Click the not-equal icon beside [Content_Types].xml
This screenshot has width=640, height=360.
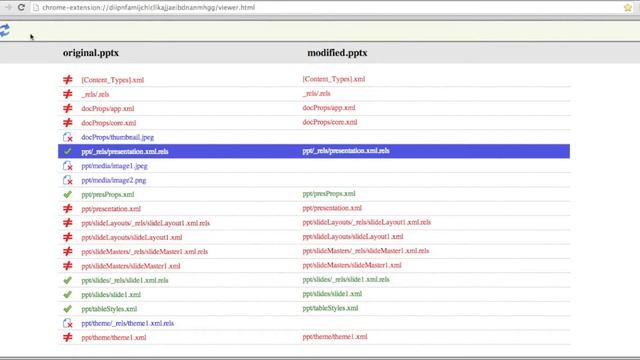point(68,80)
